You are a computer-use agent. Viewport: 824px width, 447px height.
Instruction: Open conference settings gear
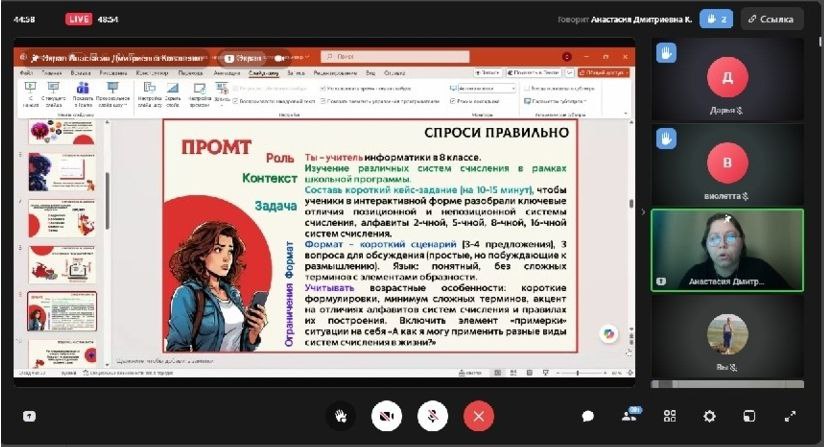coord(709,416)
